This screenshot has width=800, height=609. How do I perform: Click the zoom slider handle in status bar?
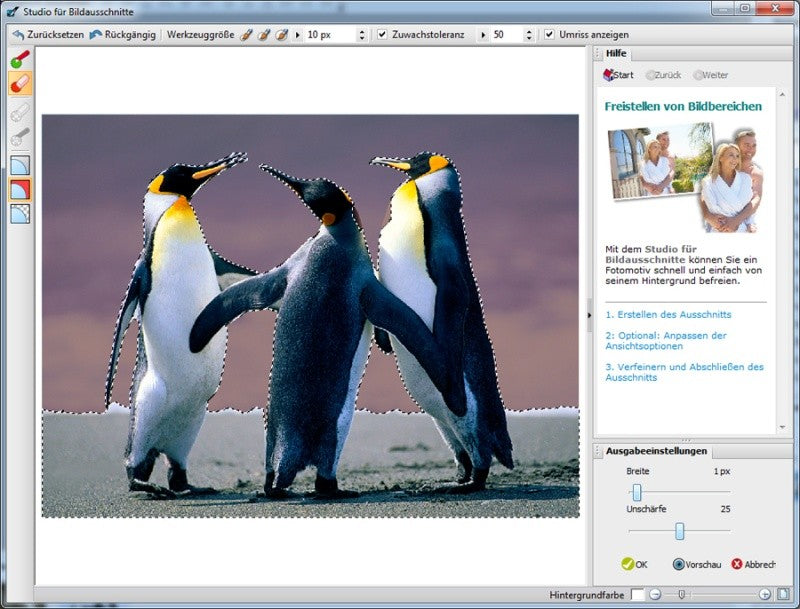(x=681, y=594)
